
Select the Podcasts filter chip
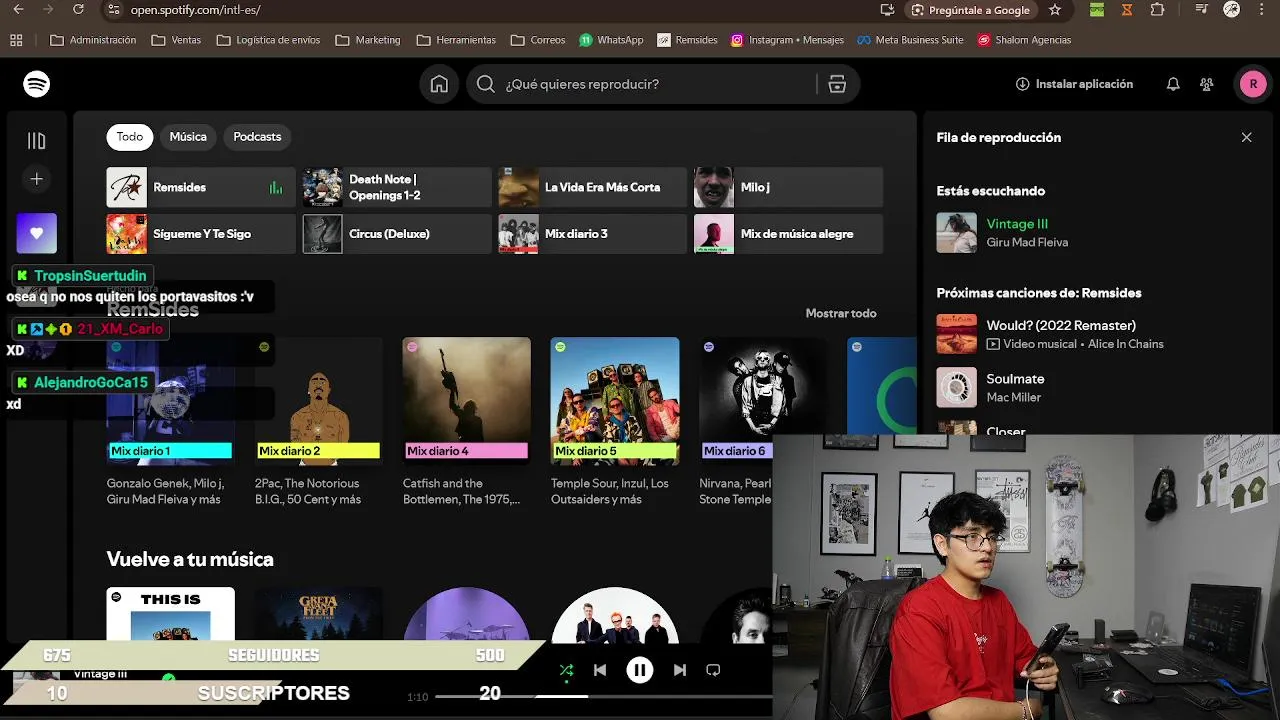257,137
